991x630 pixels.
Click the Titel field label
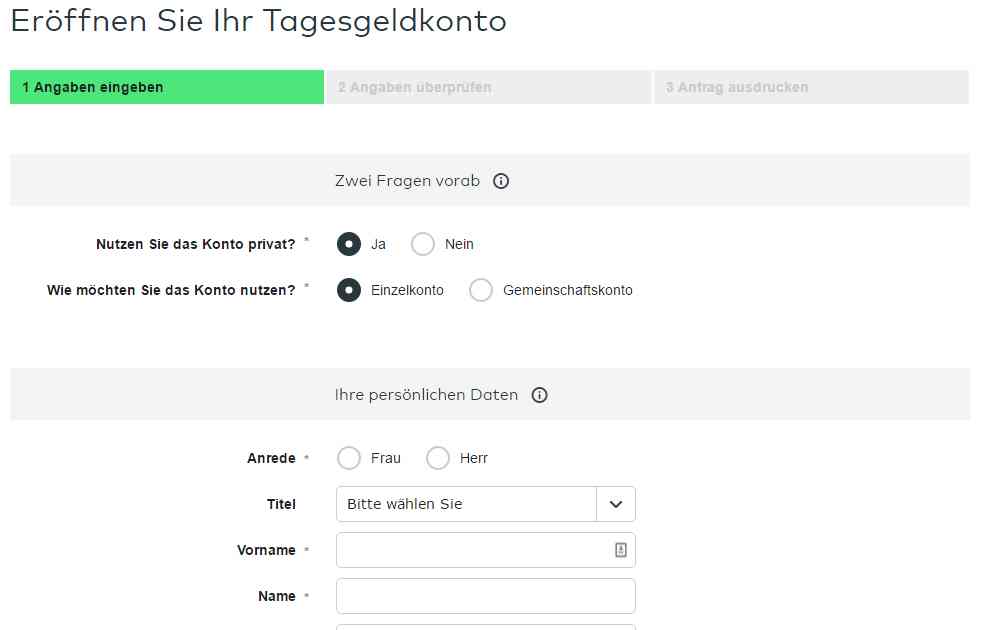coord(281,504)
